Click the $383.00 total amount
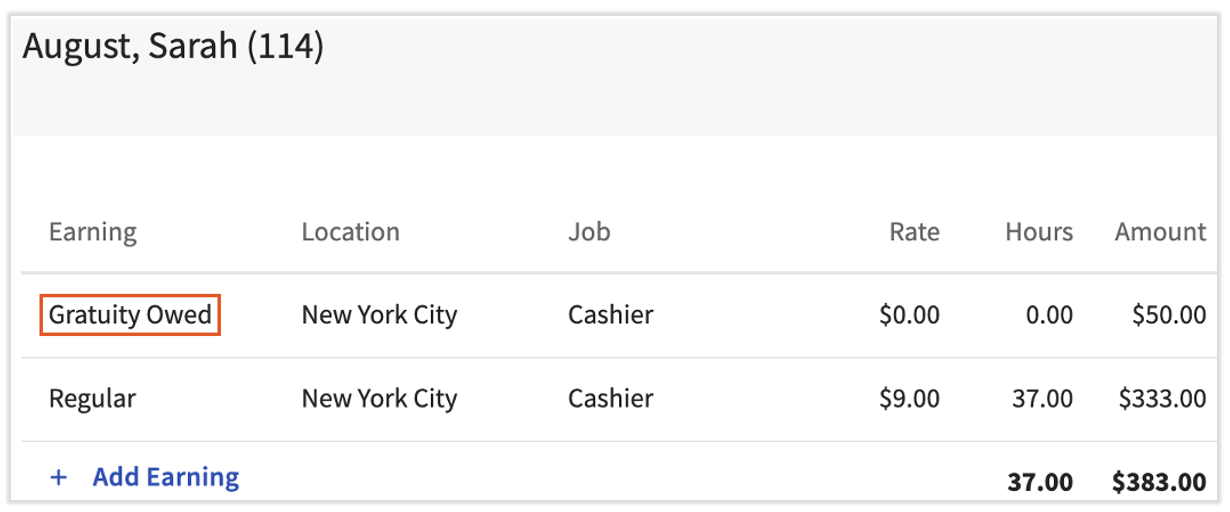This screenshot has height=512, width=1230. tap(1159, 482)
